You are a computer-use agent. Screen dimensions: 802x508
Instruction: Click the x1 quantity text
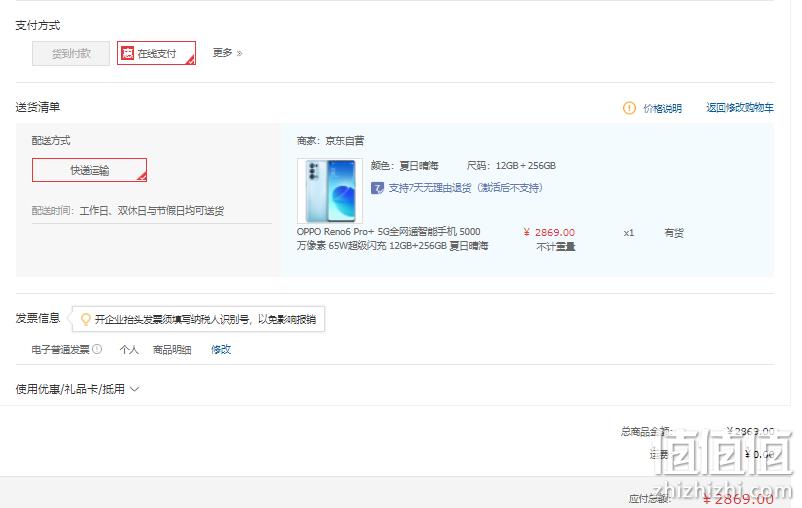pyautogui.click(x=629, y=233)
